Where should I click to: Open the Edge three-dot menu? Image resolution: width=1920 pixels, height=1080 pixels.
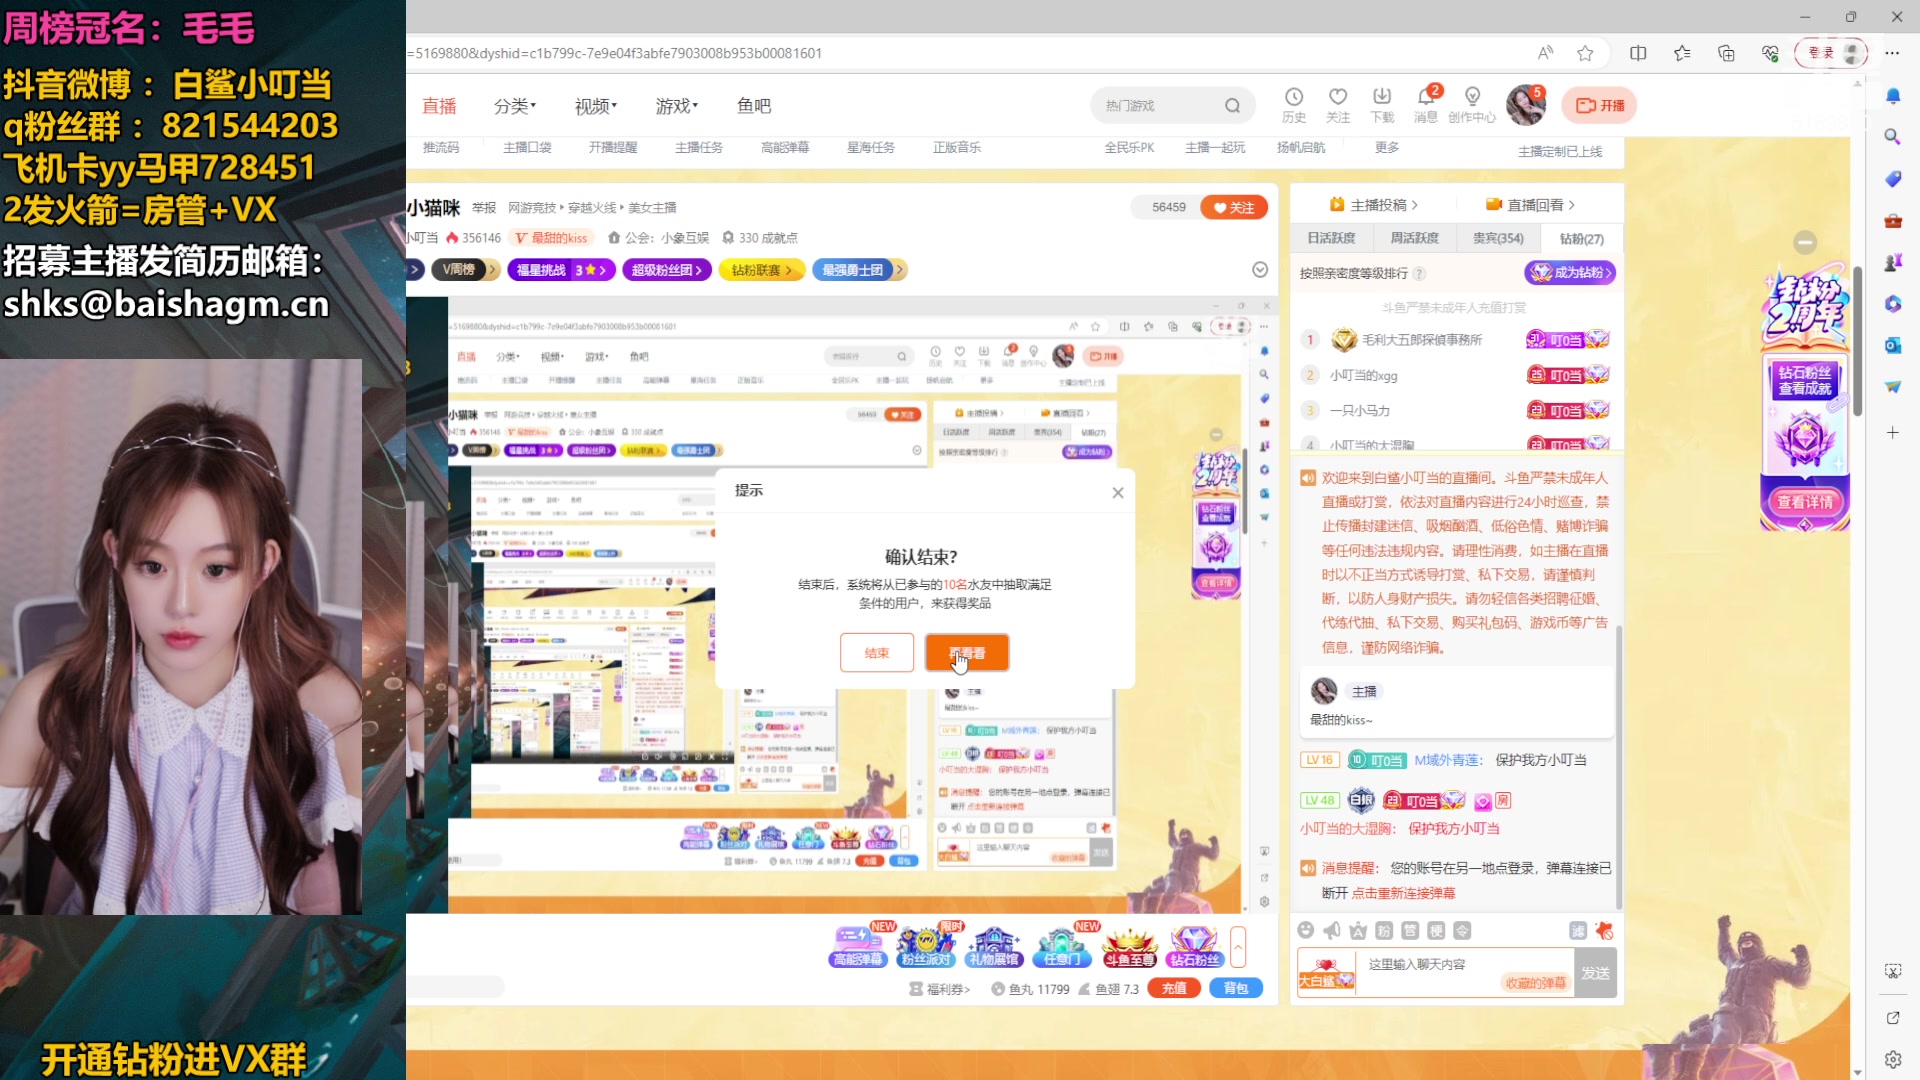tap(1892, 53)
